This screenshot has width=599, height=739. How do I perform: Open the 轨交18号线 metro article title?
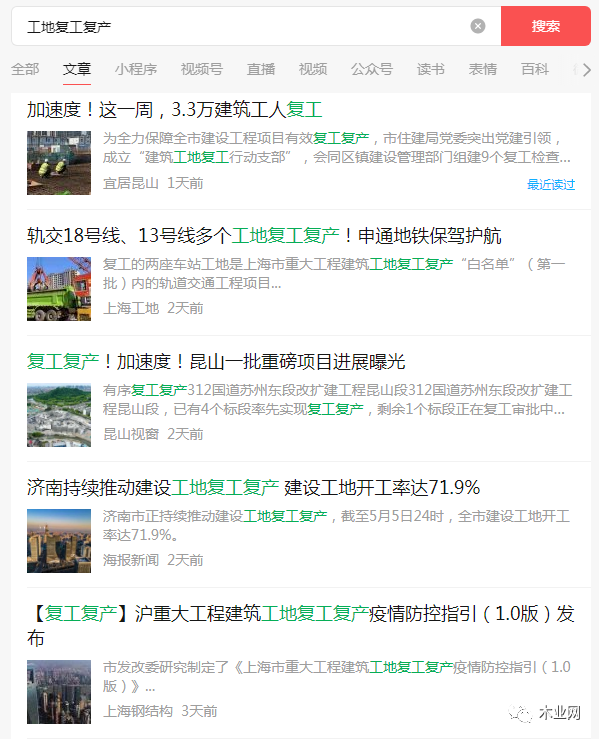tap(264, 236)
